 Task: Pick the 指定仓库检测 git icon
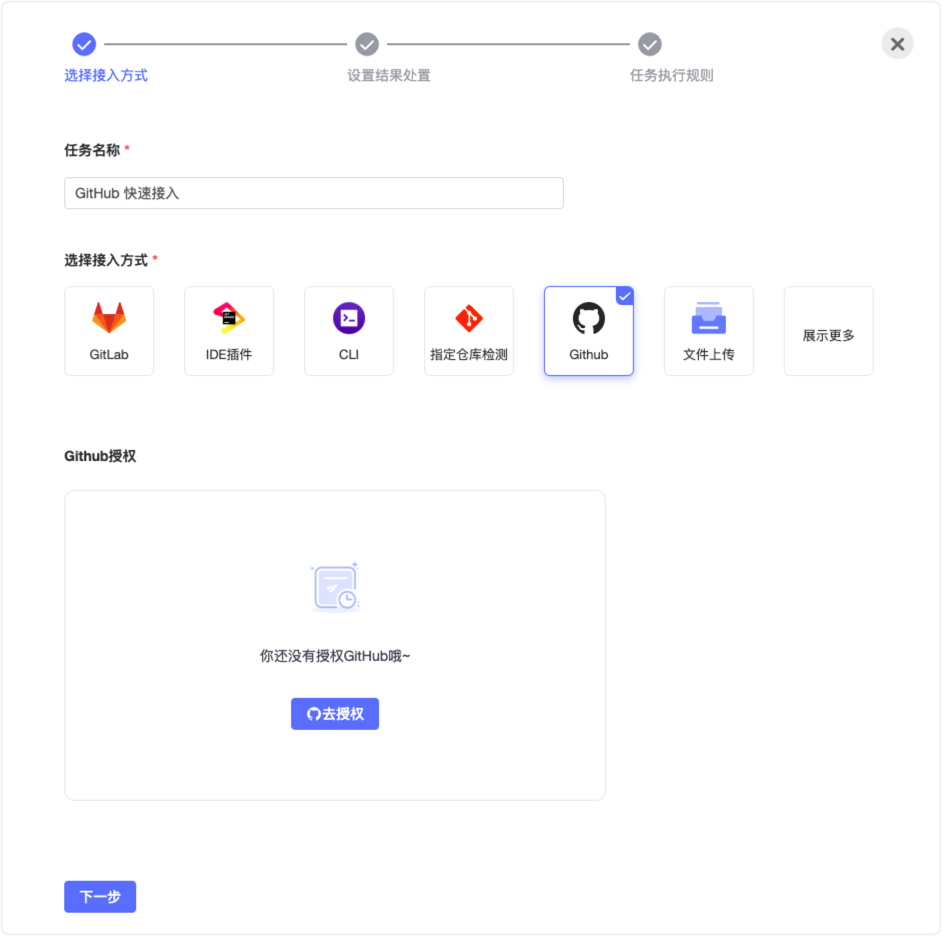click(469, 318)
